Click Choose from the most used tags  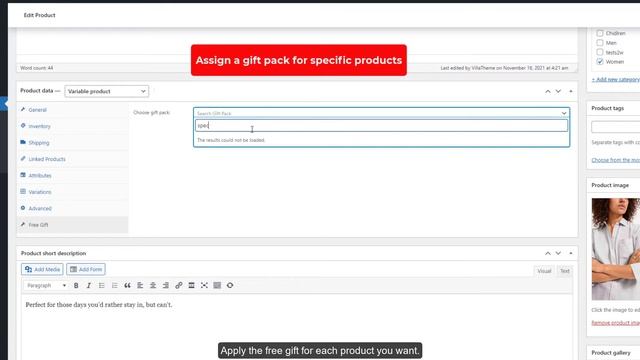coord(616,160)
